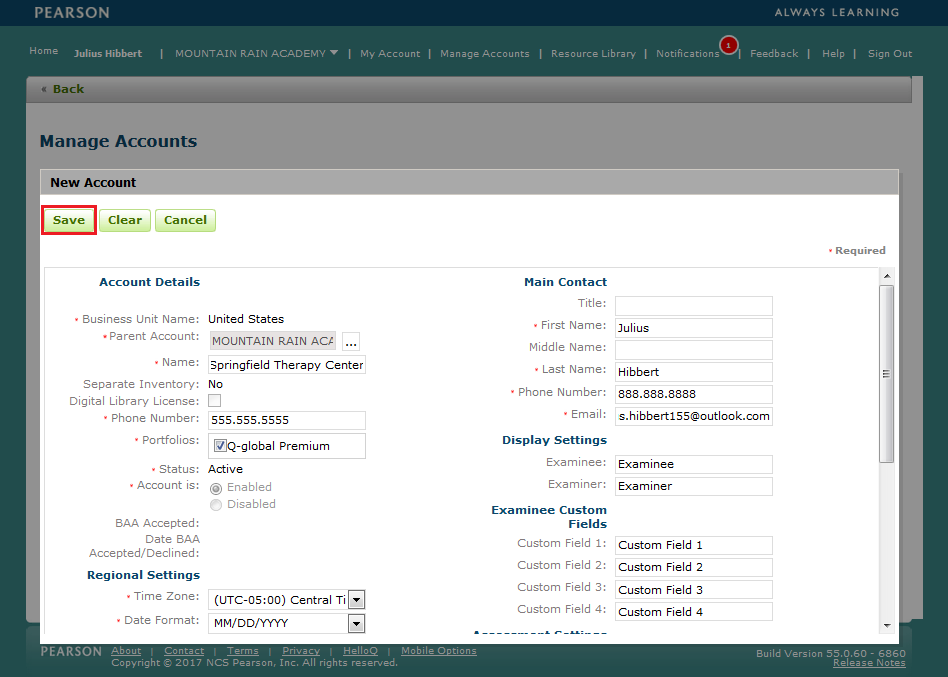The image size is (948, 677).
Task: Uncheck Q-global Premium portfolio checkbox
Action: [x=220, y=446]
